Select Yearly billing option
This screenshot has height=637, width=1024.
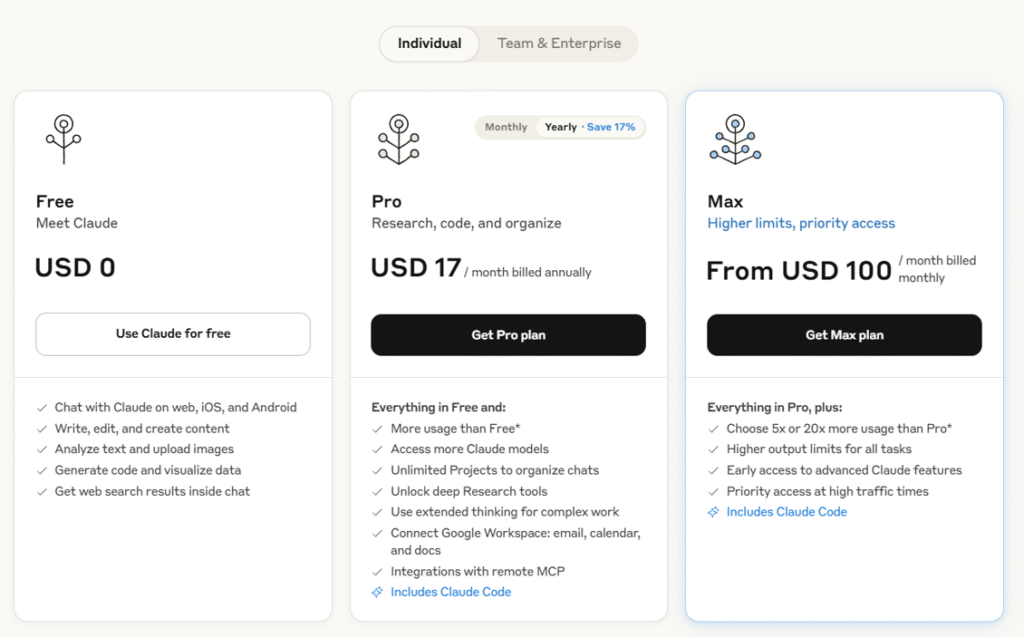561,127
